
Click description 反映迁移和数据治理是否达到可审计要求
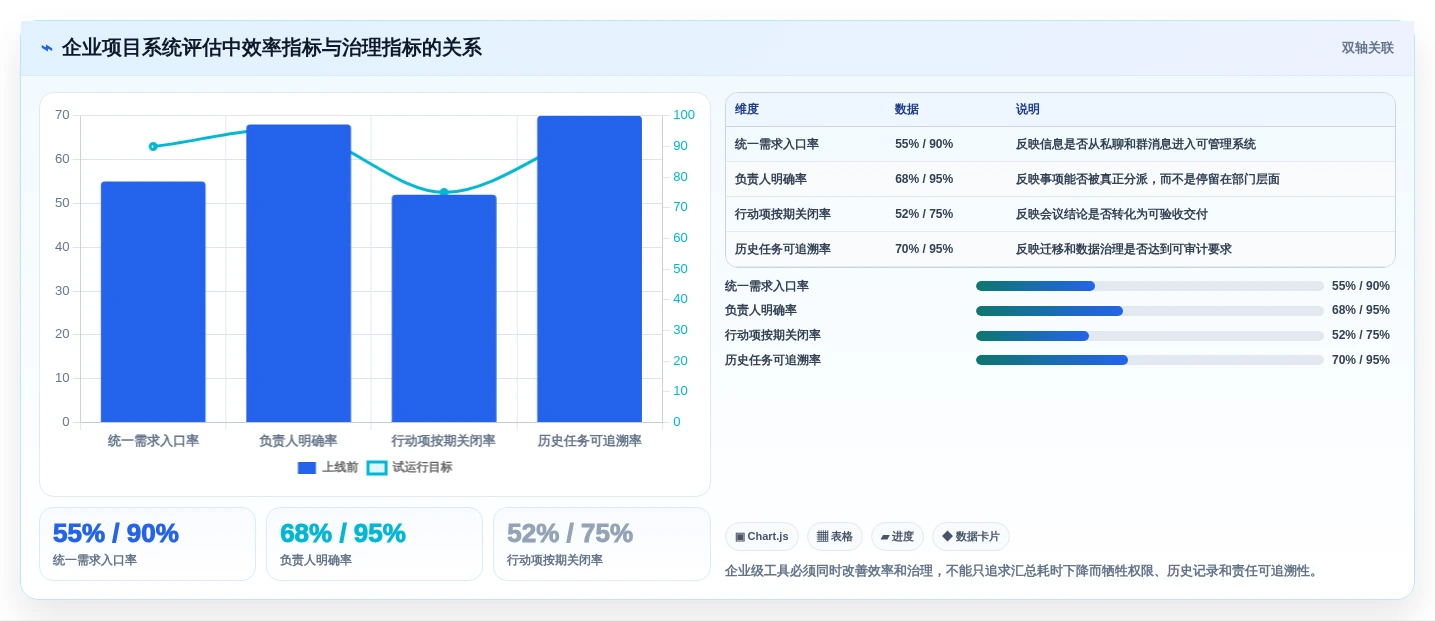tap(1124, 249)
